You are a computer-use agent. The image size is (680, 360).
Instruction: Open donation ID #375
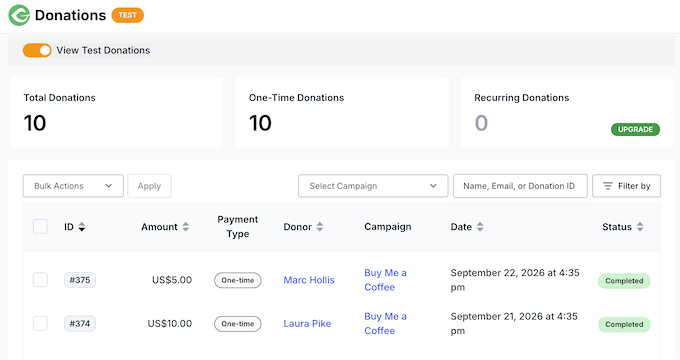click(x=80, y=280)
